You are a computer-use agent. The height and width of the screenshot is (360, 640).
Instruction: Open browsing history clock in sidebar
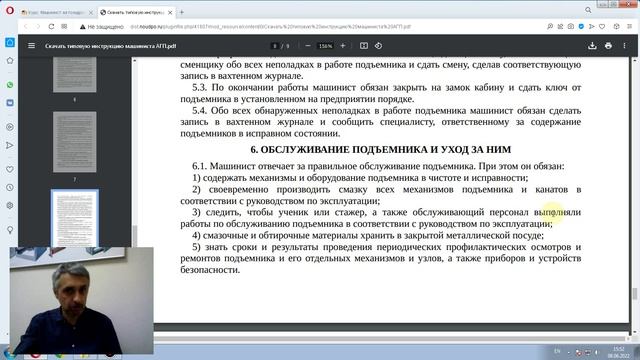[10, 187]
